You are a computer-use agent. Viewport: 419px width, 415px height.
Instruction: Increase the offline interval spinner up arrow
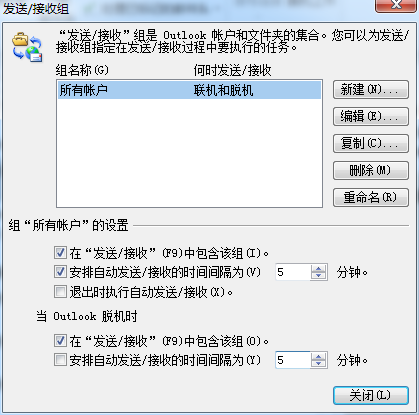click(318, 356)
